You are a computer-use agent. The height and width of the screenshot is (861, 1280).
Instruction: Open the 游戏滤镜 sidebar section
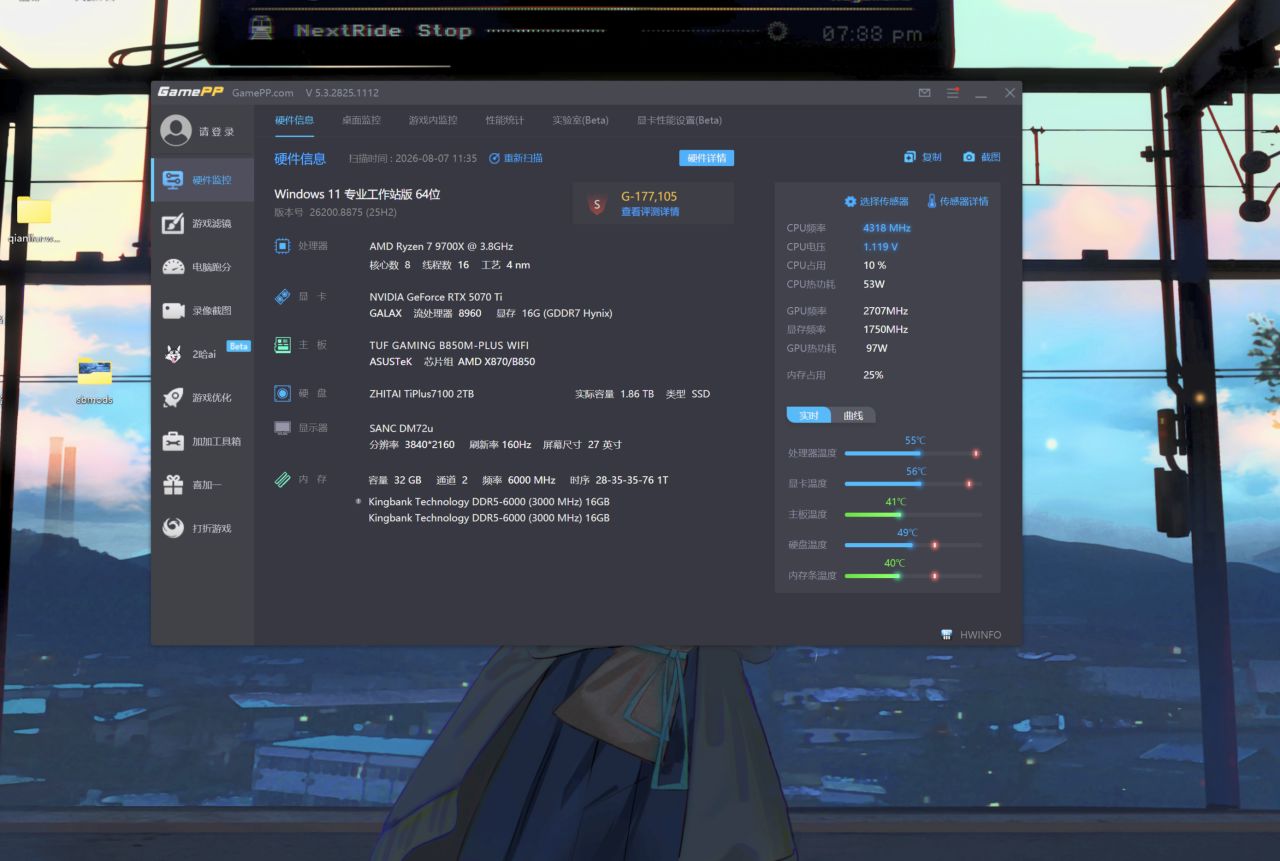click(x=202, y=223)
